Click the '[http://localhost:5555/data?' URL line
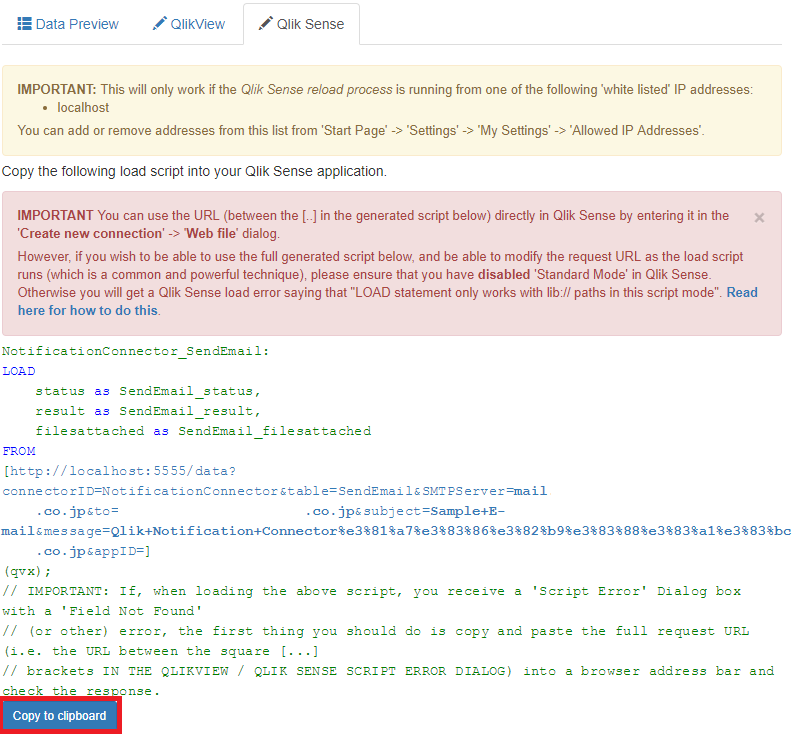The width and height of the screenshot is (792, 735). click(120, 471)
